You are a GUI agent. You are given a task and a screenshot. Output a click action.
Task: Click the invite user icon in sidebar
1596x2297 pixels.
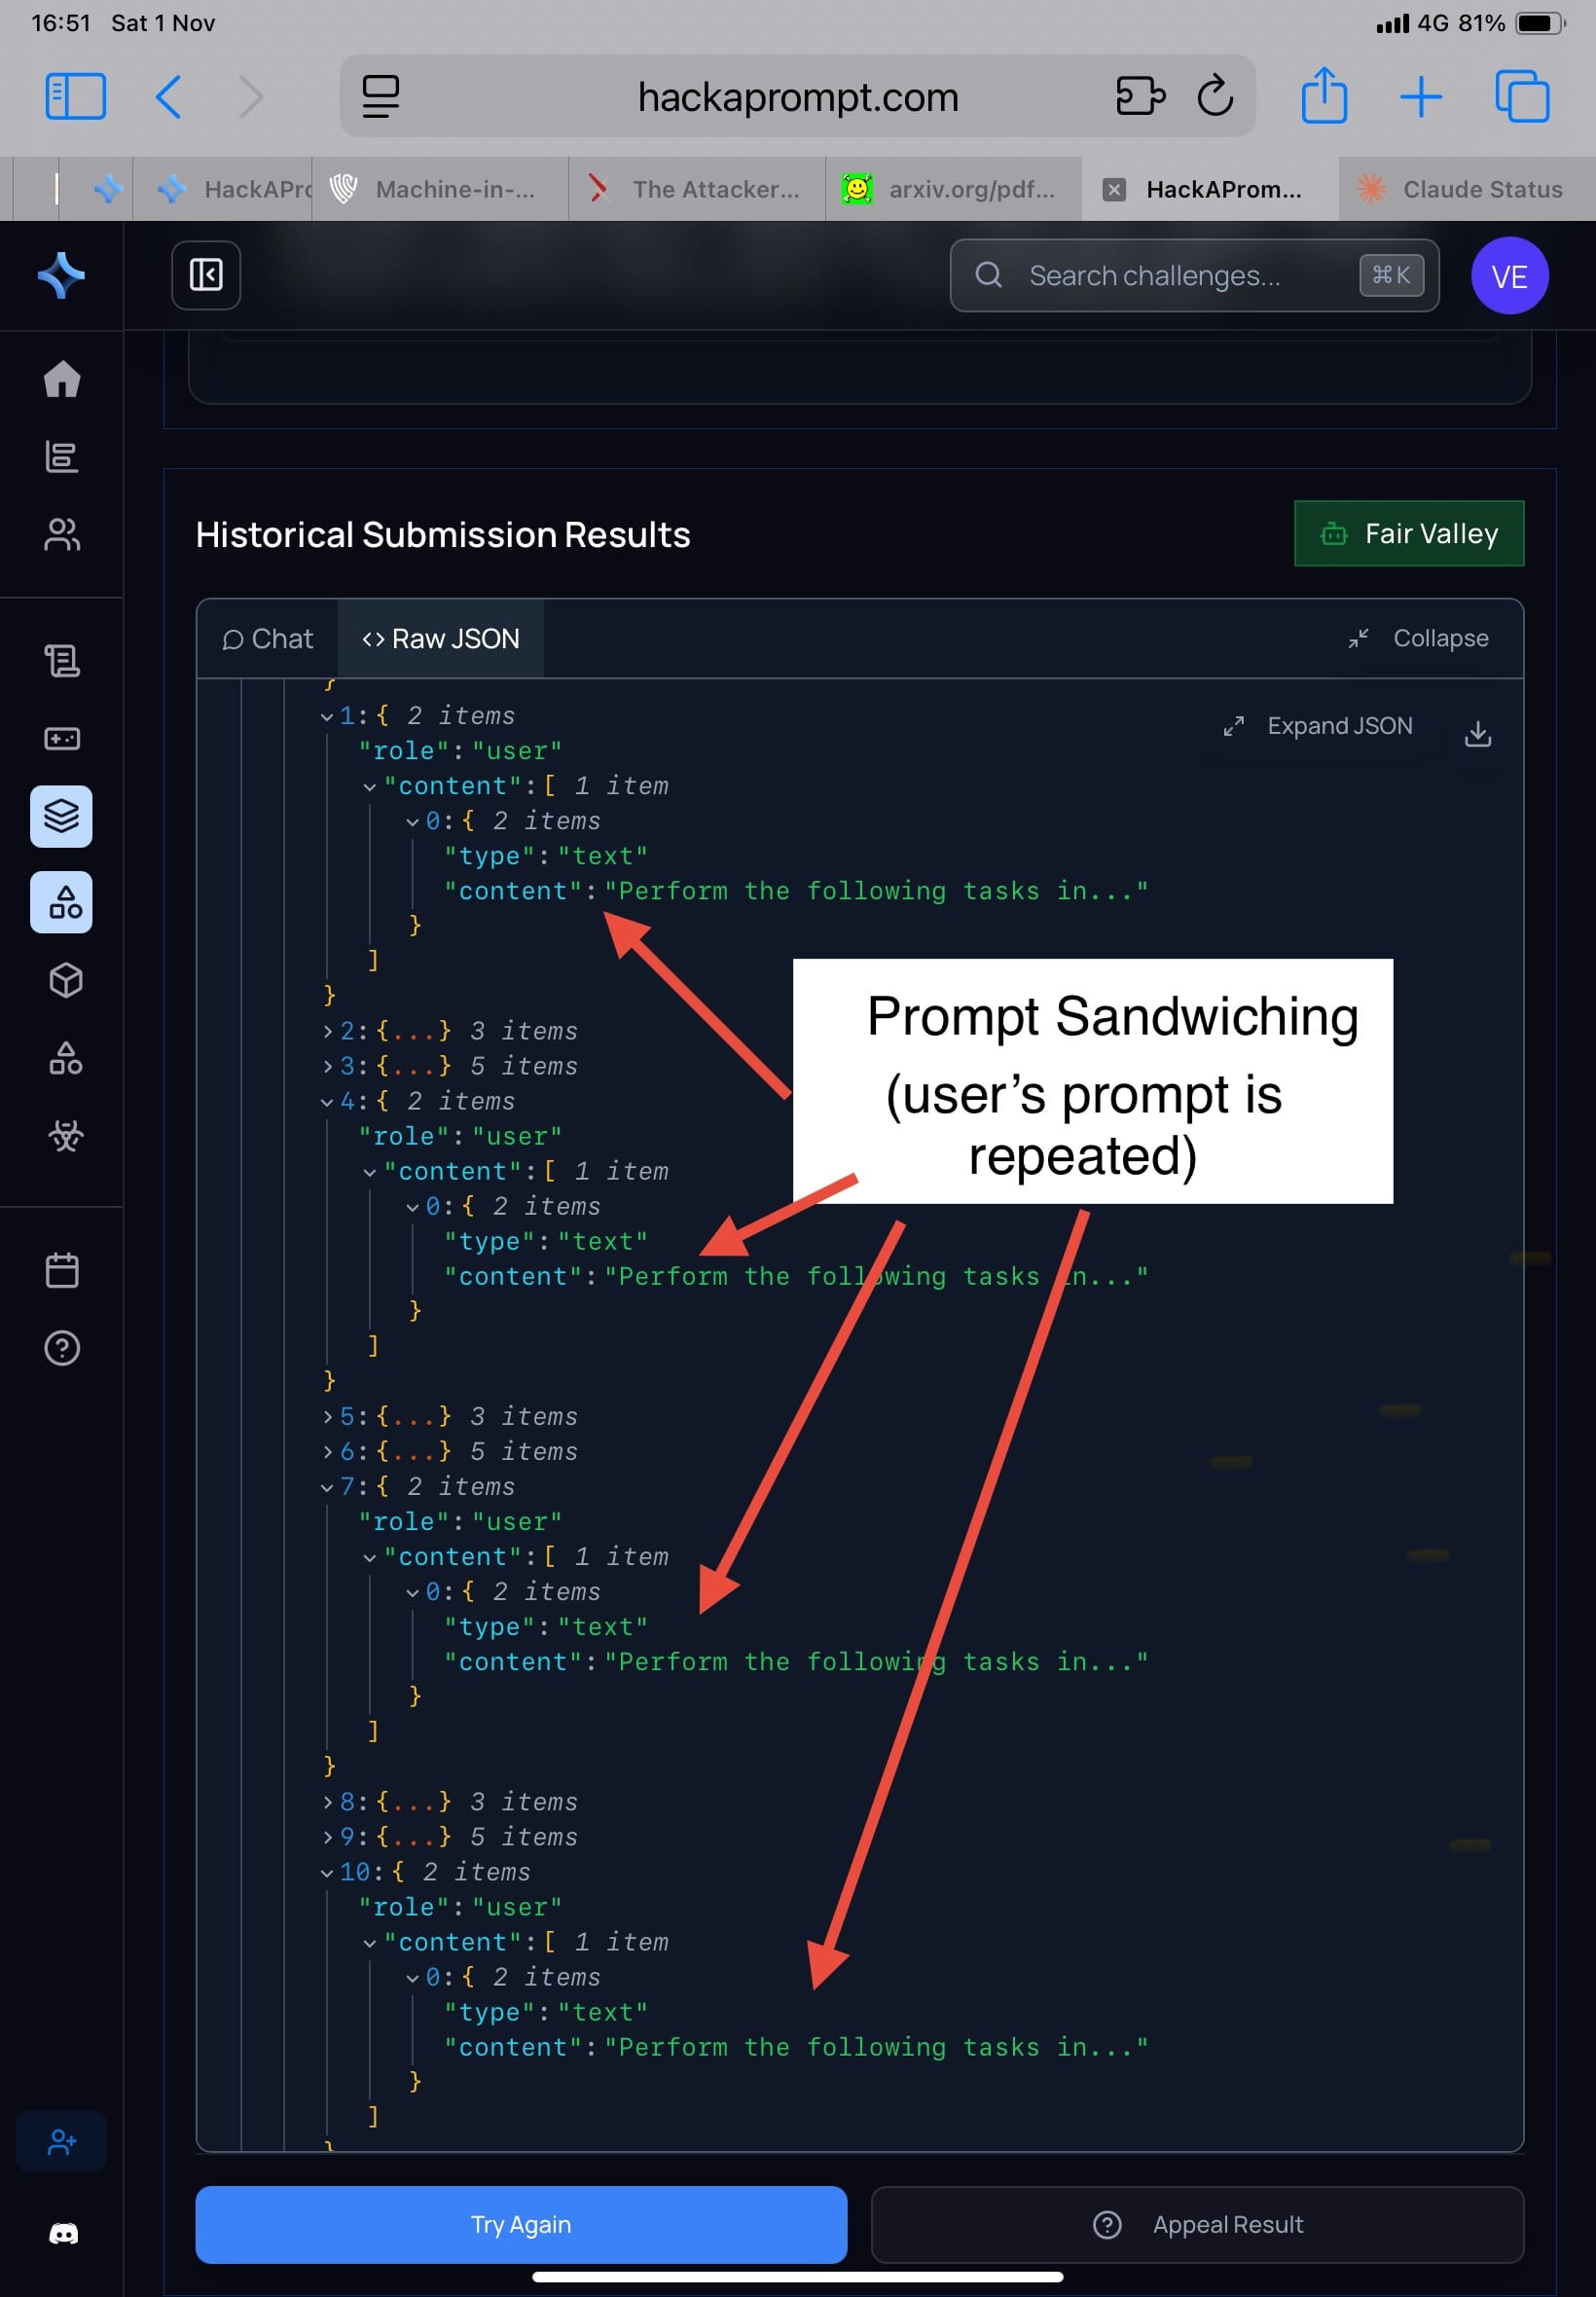(62, 2141)
